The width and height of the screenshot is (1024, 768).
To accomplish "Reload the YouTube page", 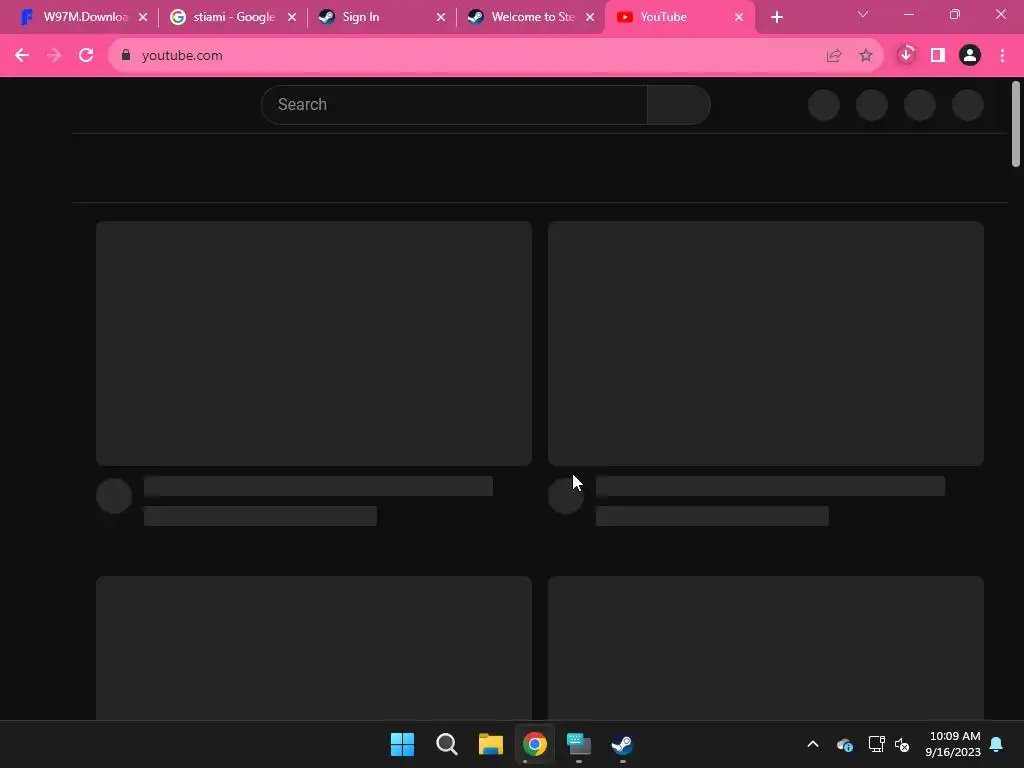I will [x=86, y=56].
